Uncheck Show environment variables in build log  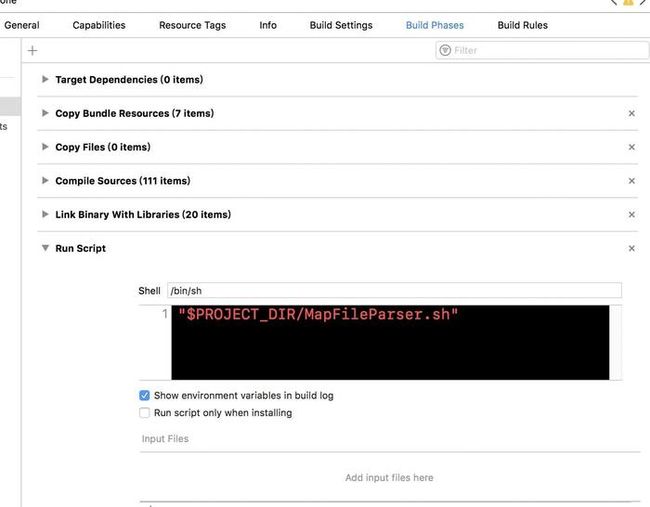(x=144, y=395)
